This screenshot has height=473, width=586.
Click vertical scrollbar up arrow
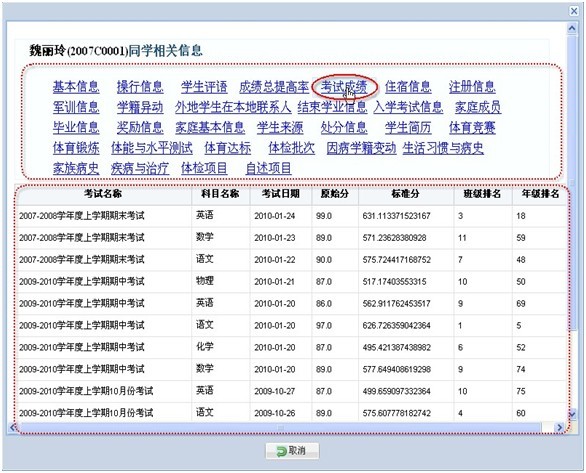[572, 28]
